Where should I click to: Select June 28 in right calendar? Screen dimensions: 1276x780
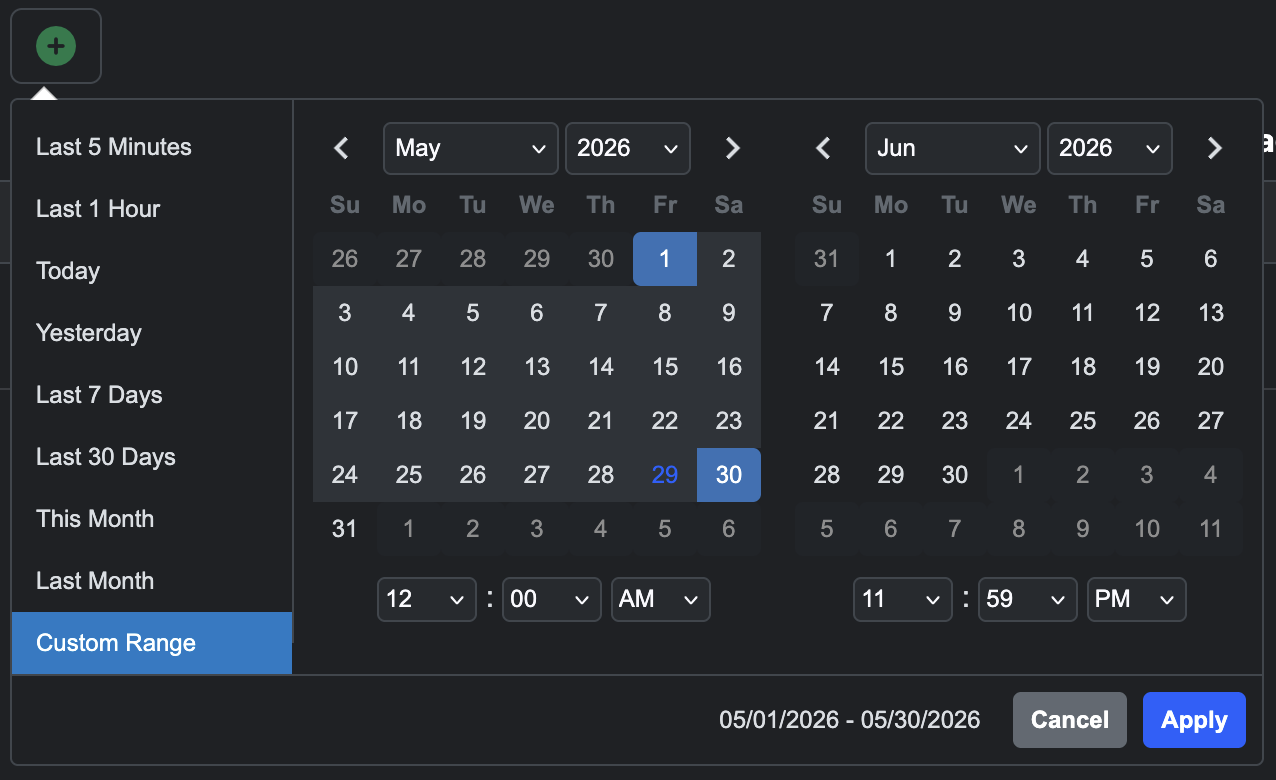827,475
